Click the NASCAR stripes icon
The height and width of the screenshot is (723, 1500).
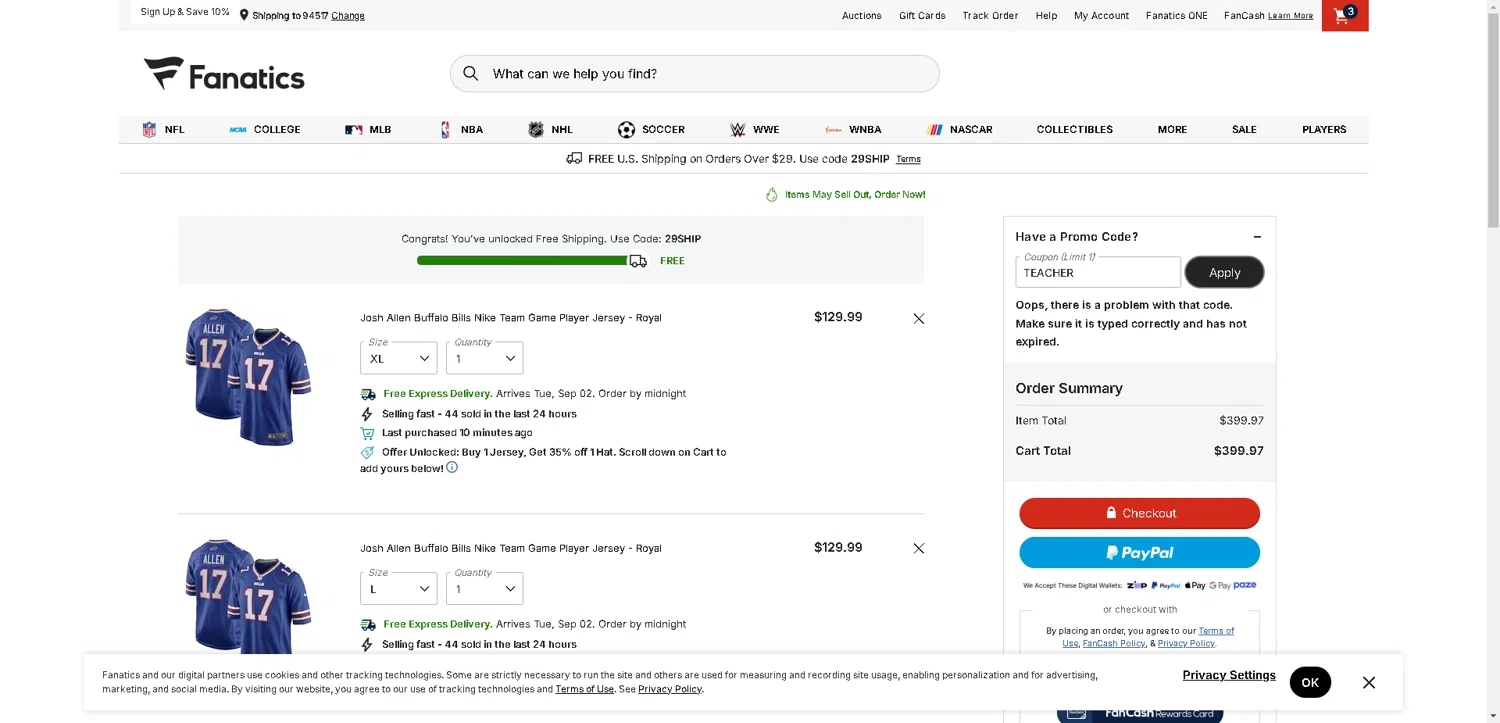tap(935, 129)
